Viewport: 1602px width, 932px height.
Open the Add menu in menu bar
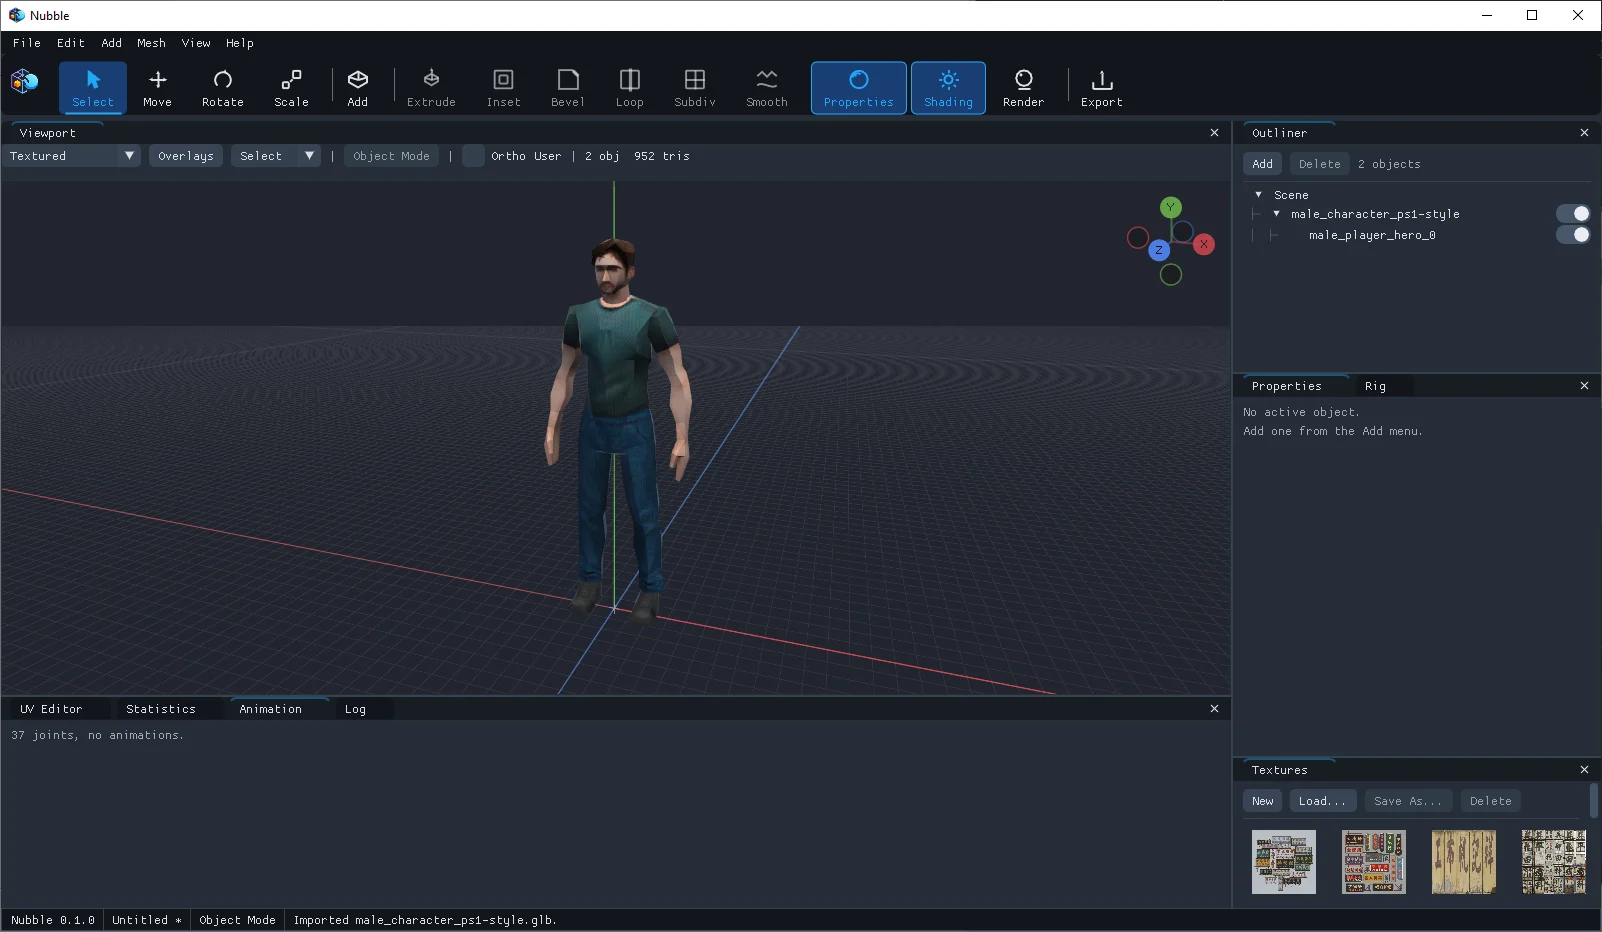tap(112, 43)
